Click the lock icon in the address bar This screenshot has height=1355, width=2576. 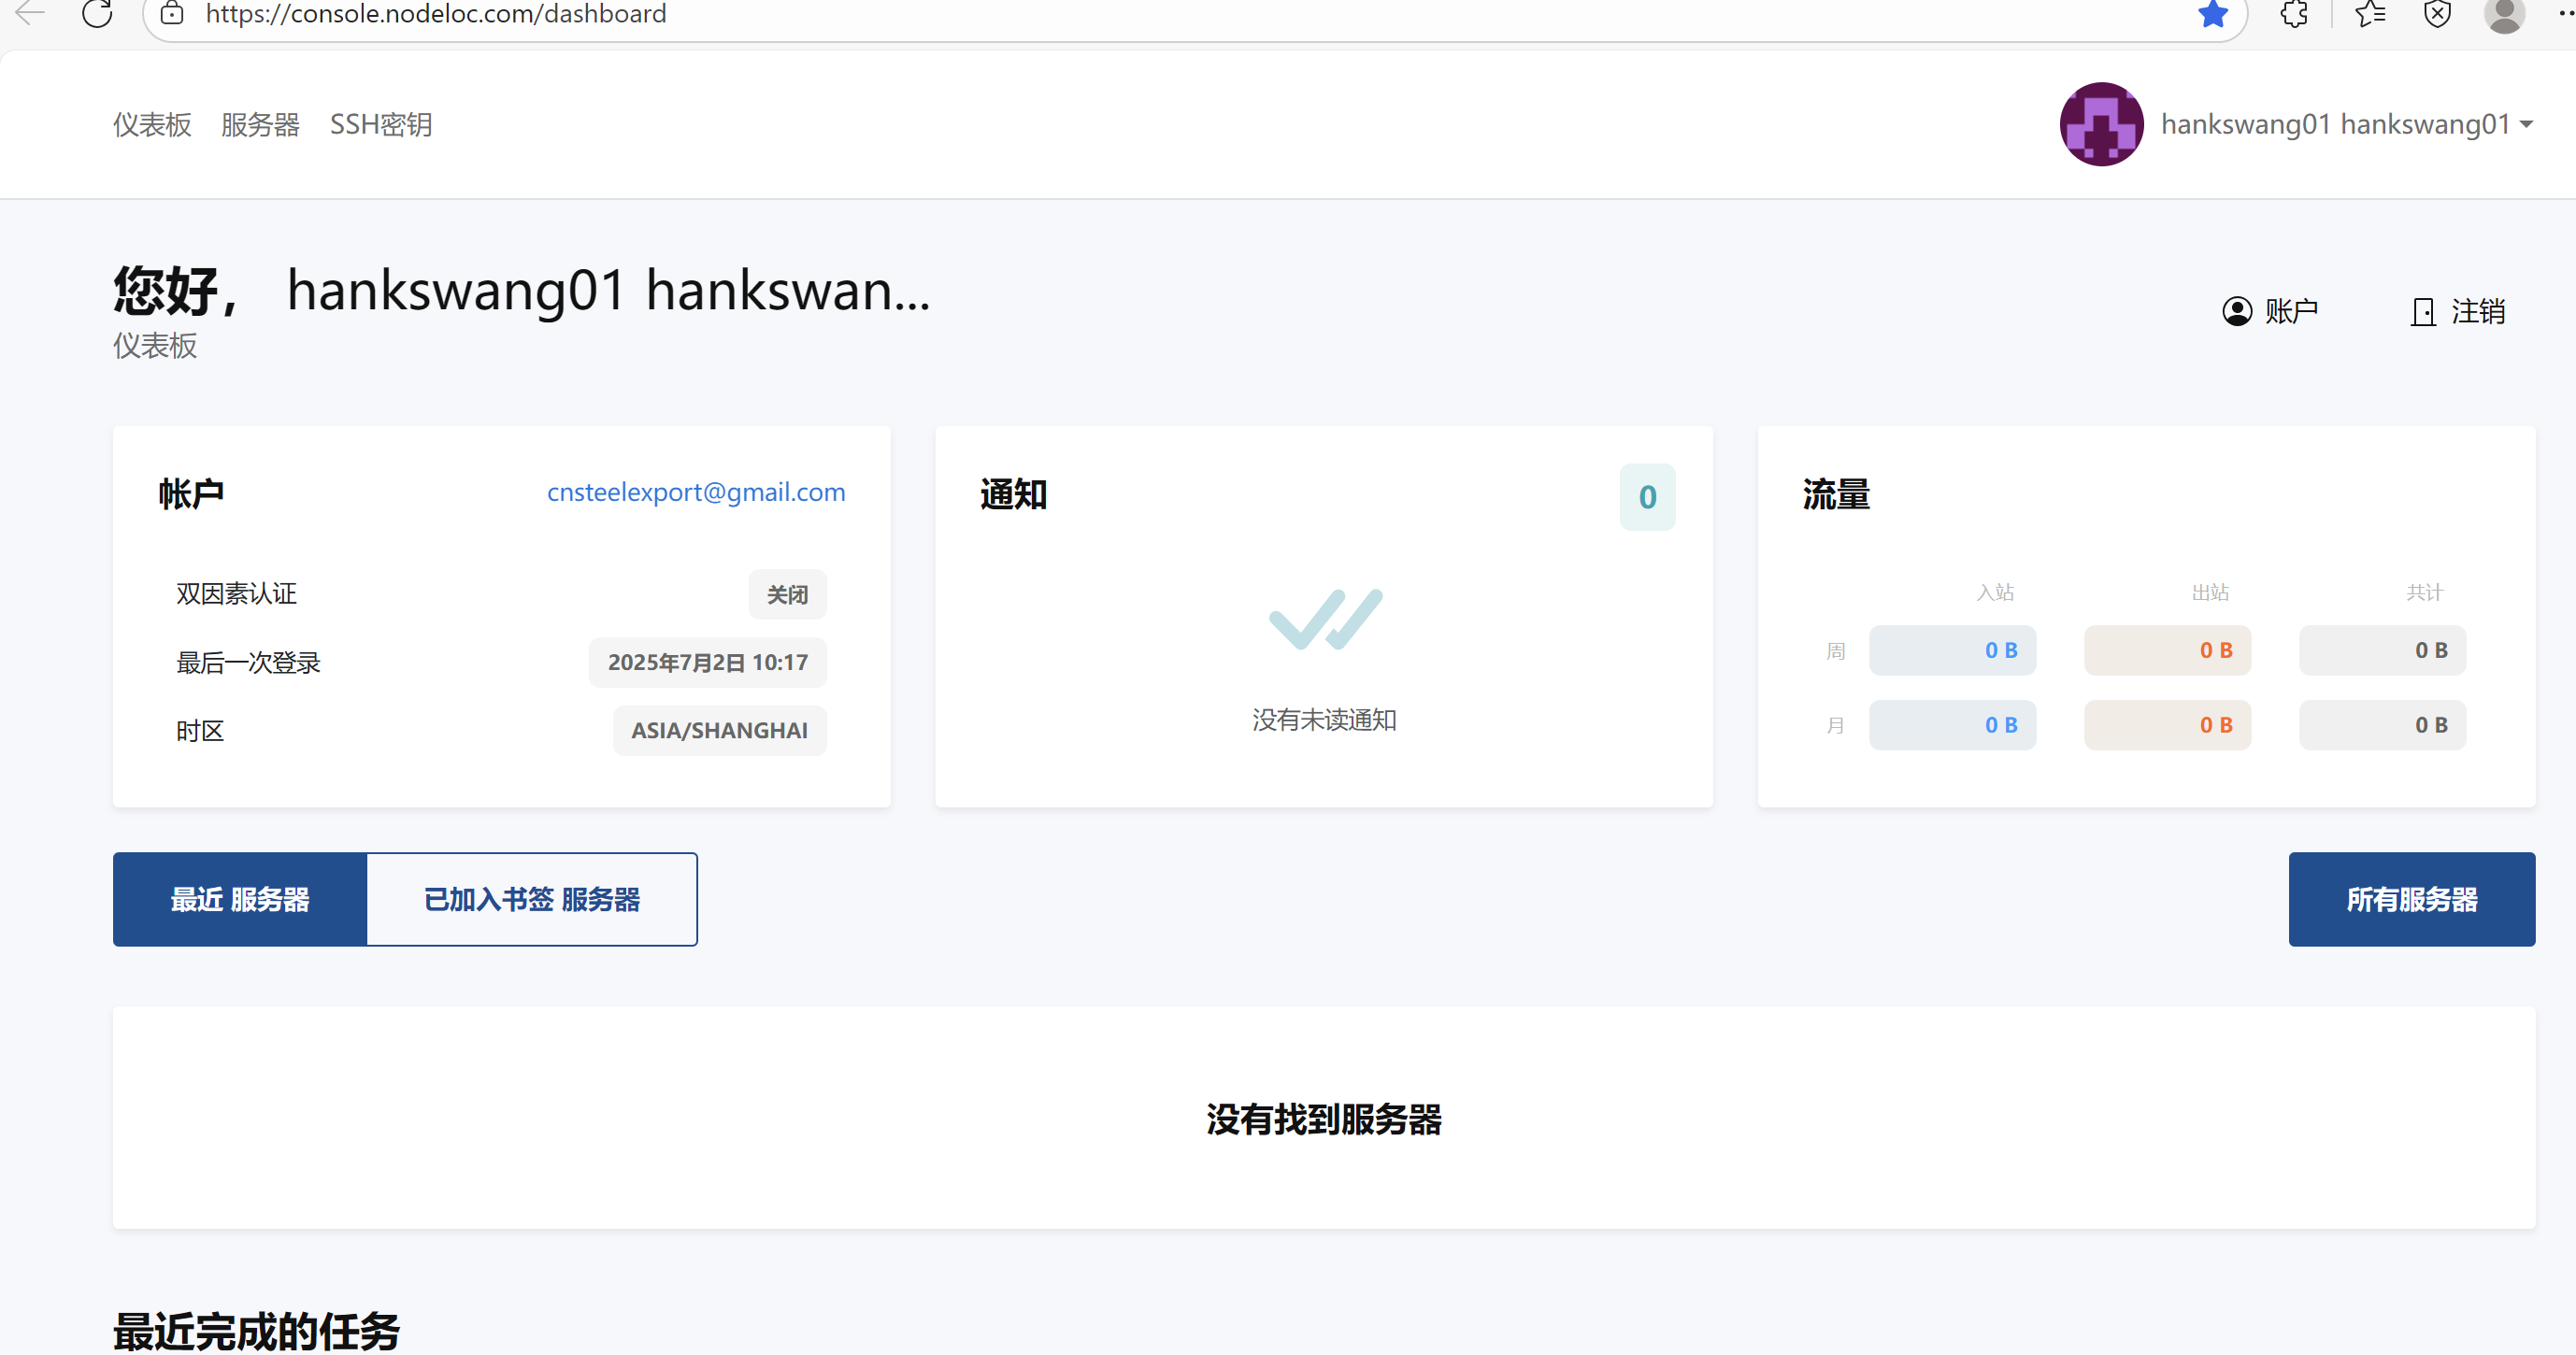click(x=172, y=14)
